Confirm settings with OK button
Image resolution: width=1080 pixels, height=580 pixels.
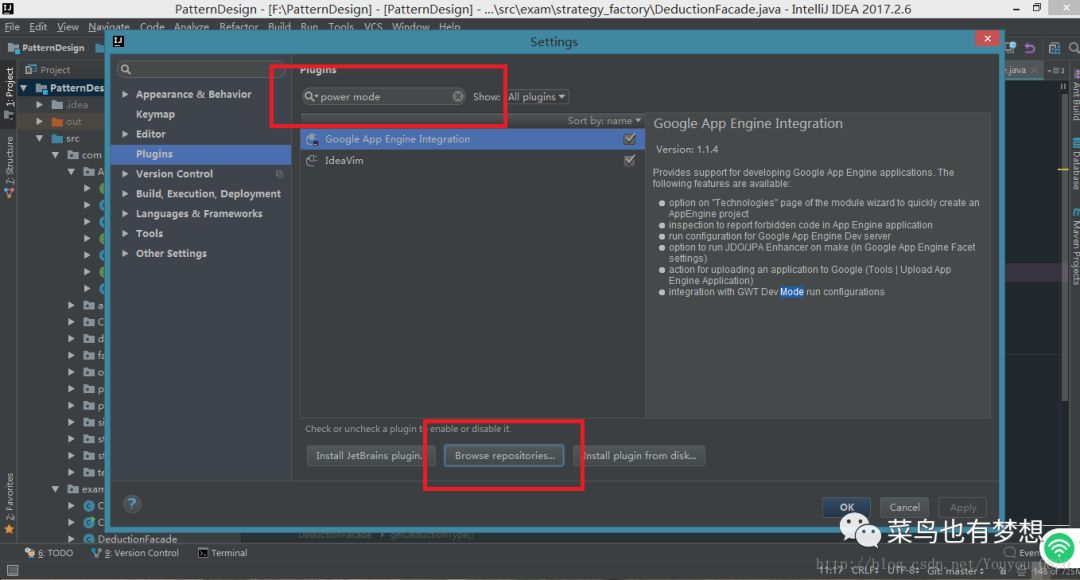(847, 508)
